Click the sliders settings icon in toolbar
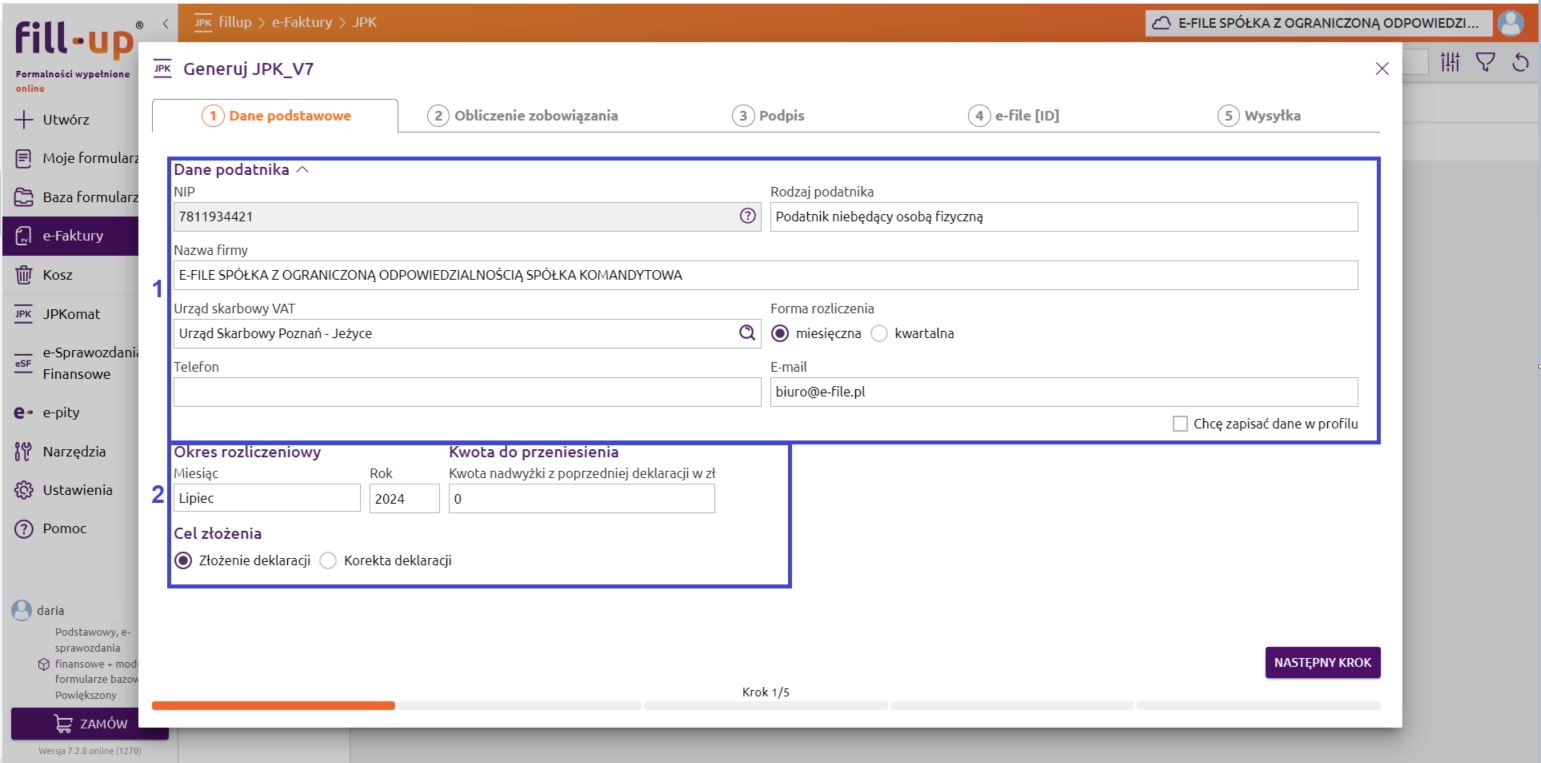 point(1450,62)
